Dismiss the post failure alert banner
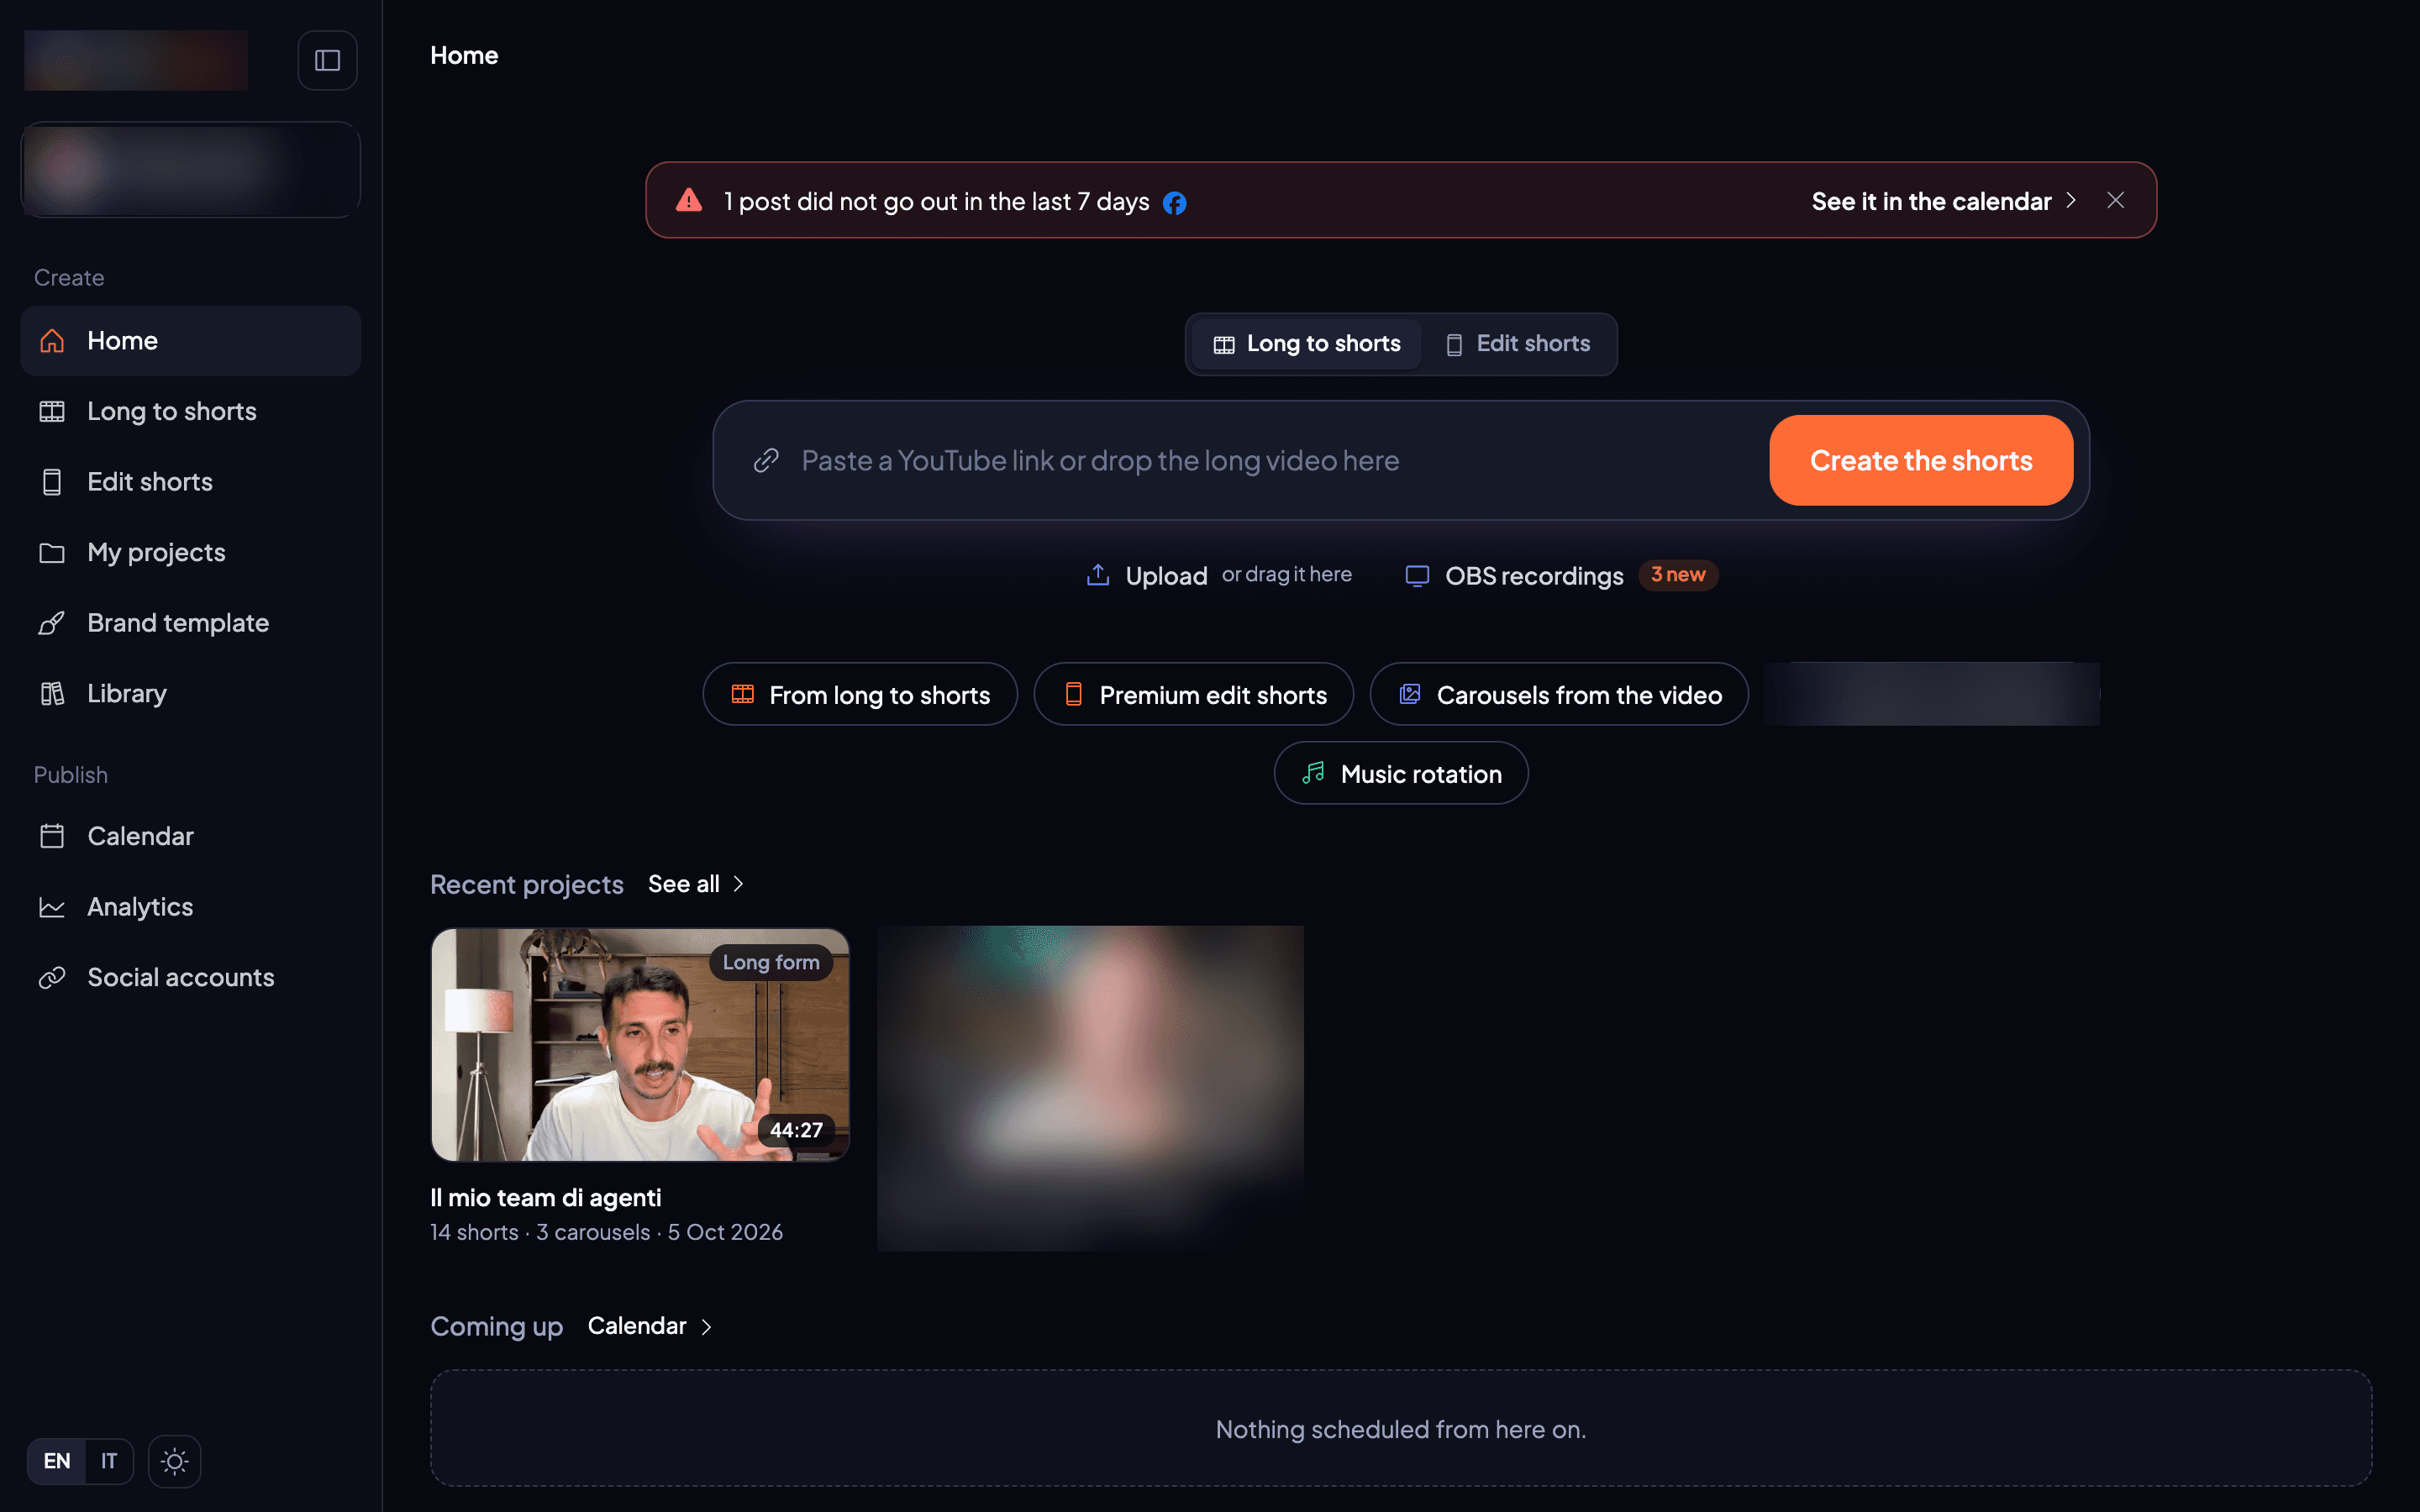 click(x=2115, y=200)
